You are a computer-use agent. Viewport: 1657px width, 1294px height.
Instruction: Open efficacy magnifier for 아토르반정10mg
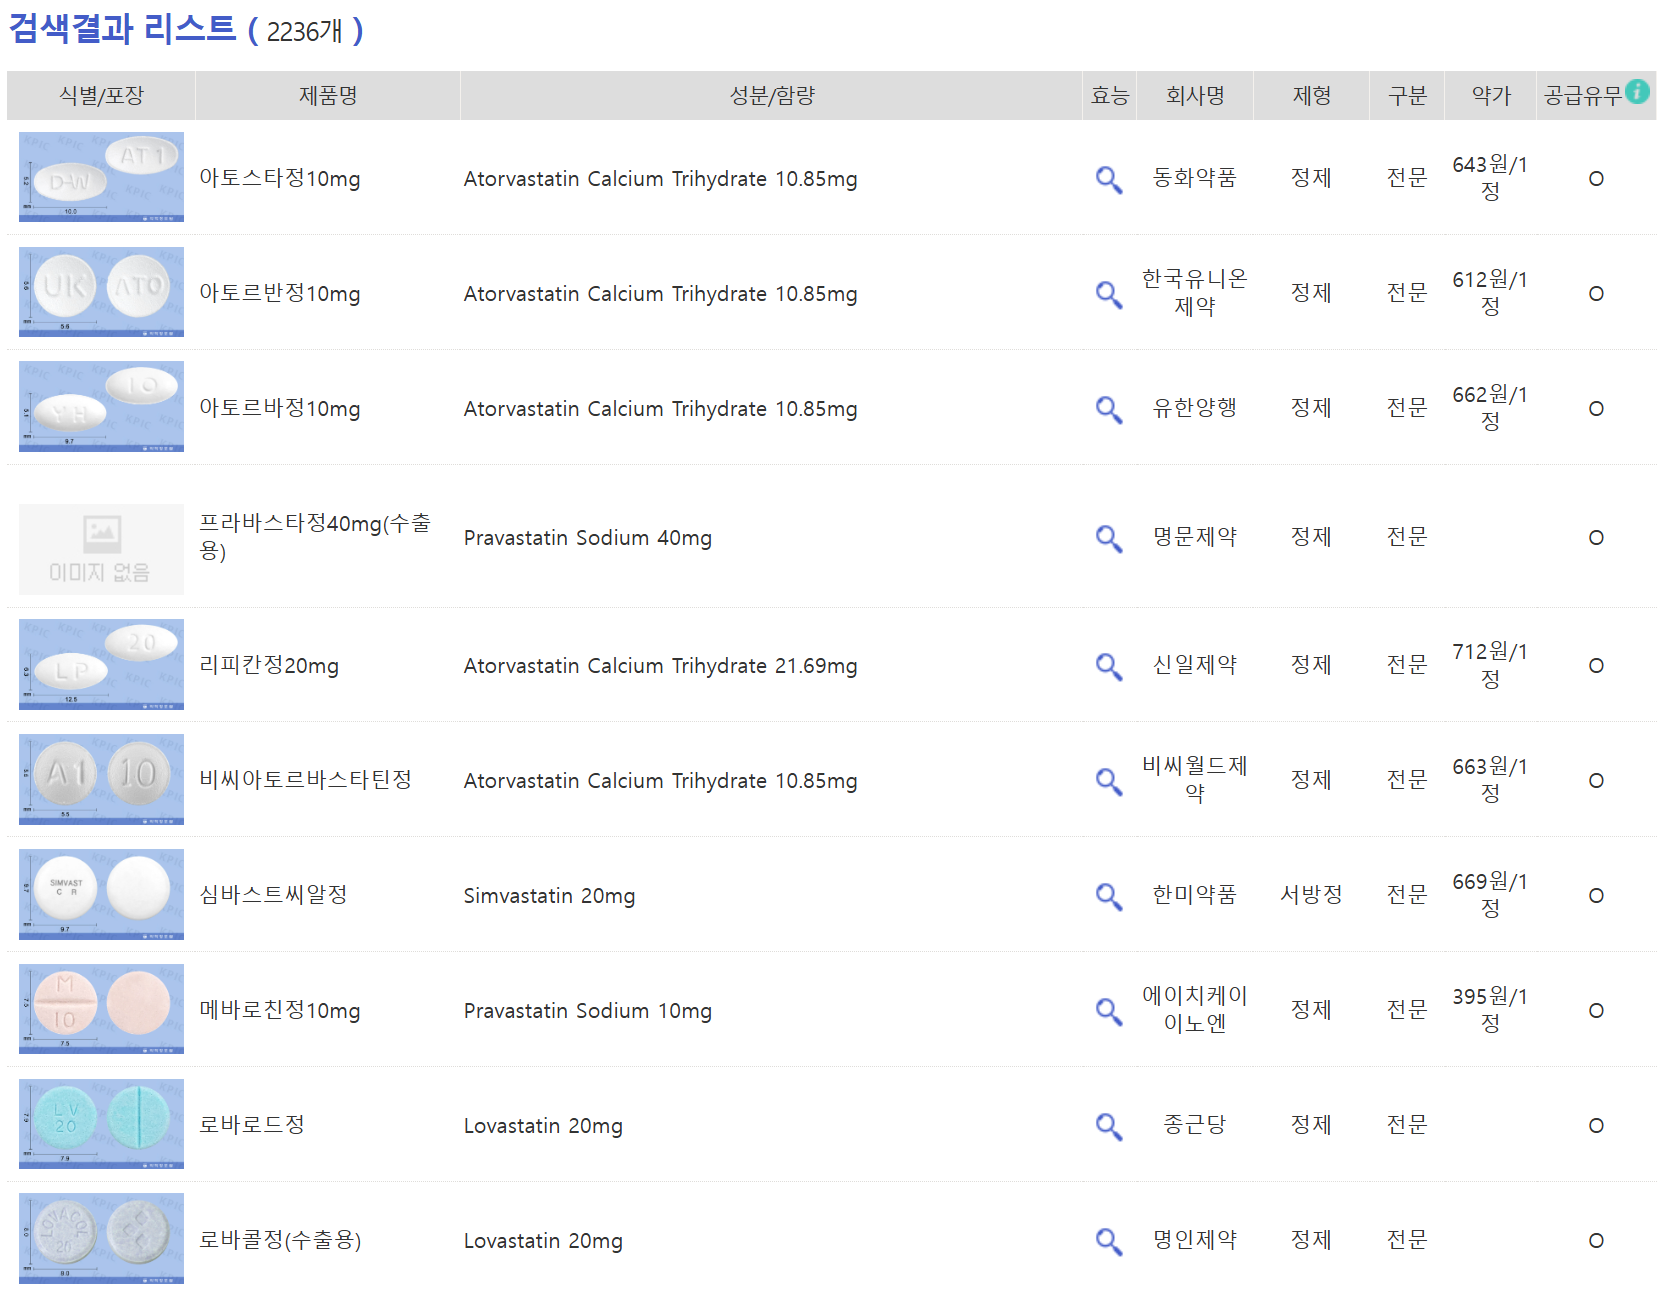pos(1108,294)
